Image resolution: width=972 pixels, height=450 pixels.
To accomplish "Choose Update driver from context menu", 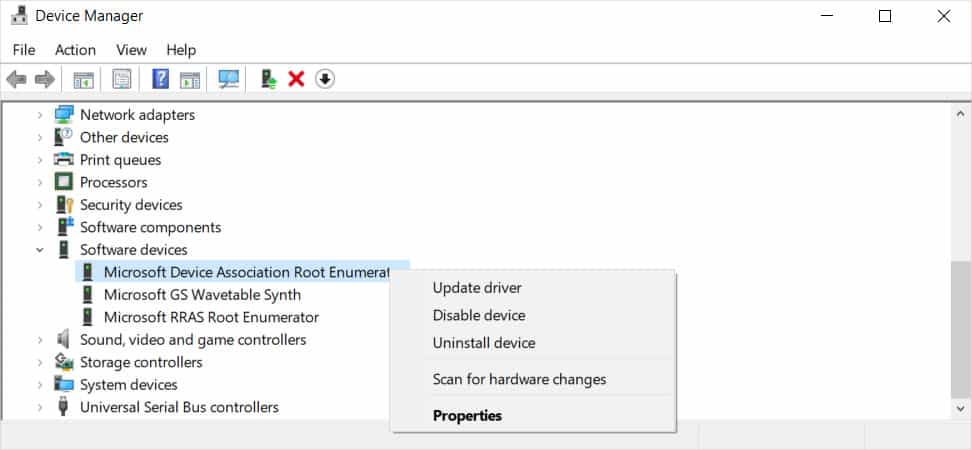I will tap(477, 288).
